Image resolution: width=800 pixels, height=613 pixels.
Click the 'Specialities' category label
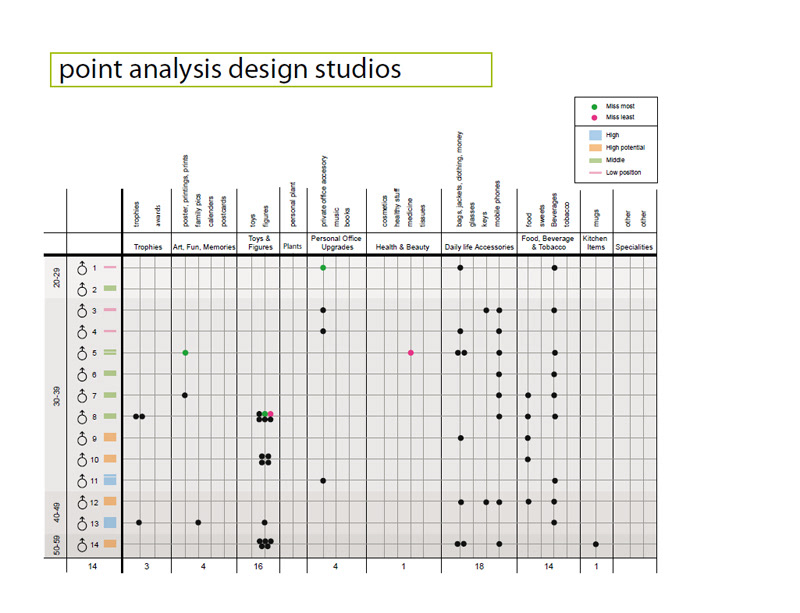point(634,247)
